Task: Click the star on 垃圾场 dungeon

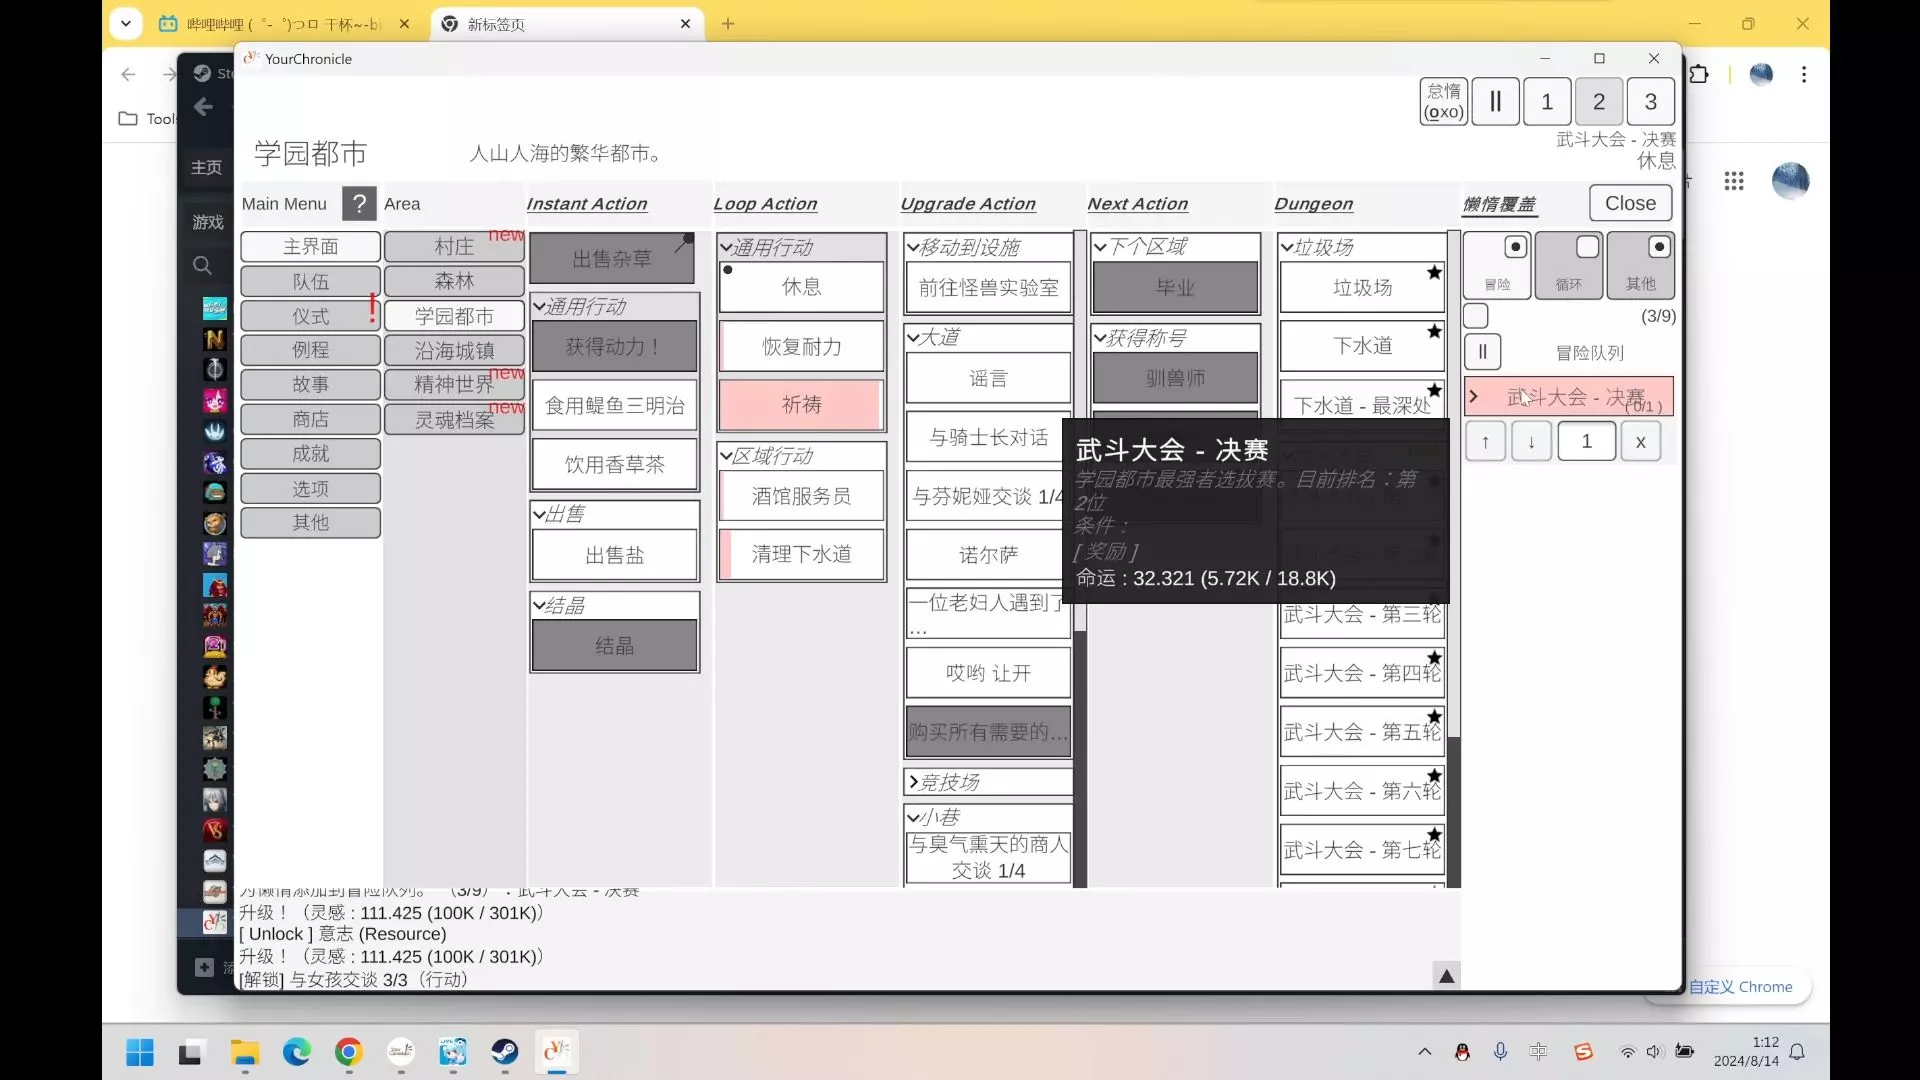Action: pyautogui.click(x=1434, y=272)
